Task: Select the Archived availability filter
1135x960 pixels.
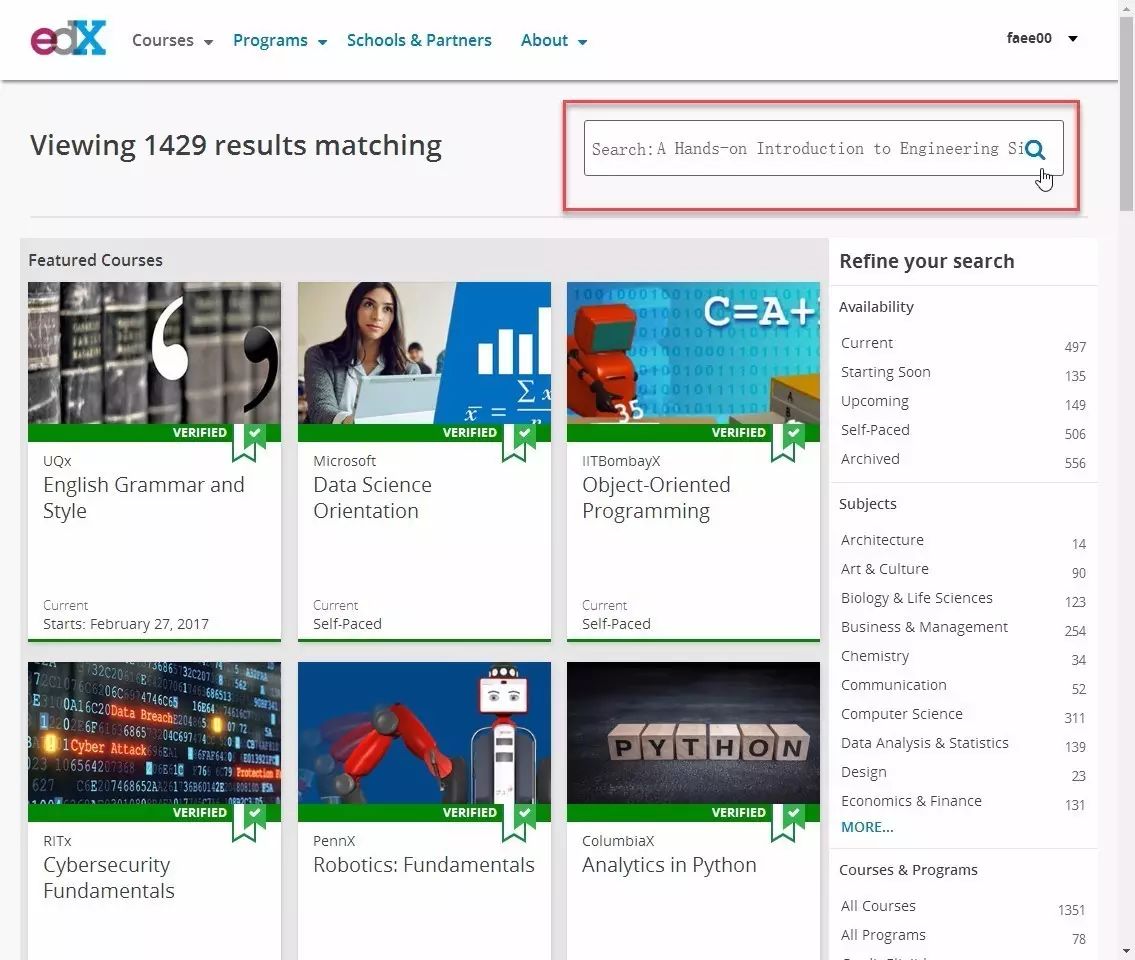Action: (x=870, y=459)
